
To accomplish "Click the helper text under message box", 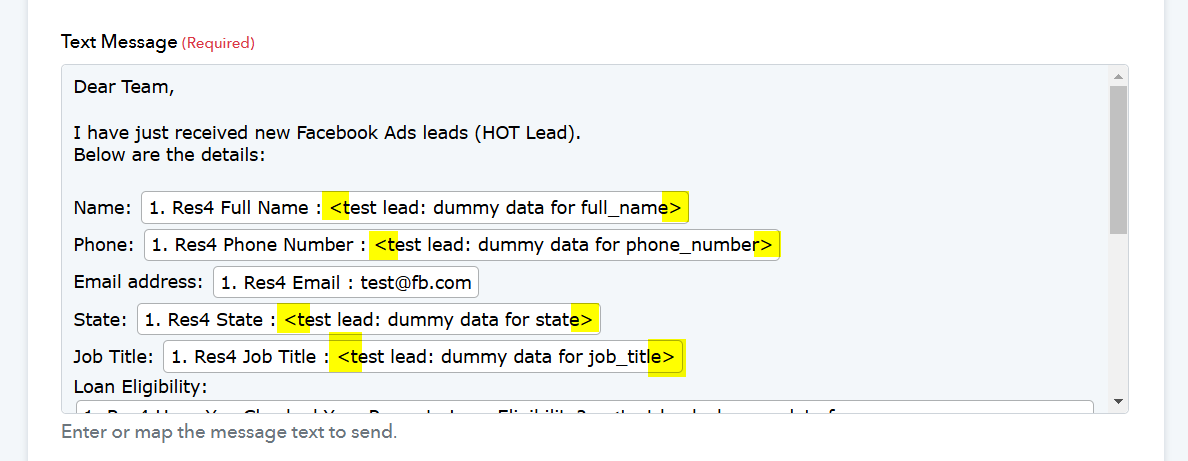I will 229,433.
